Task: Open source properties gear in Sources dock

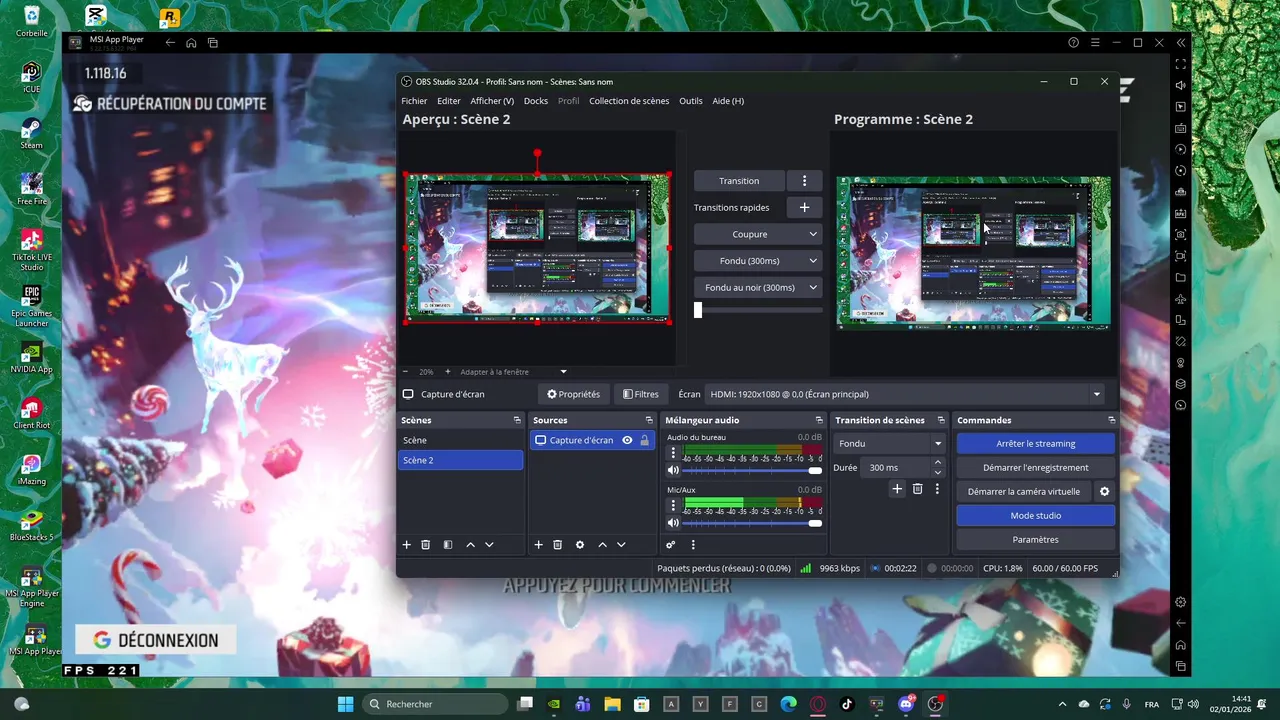Action: [x=580, y=545]
